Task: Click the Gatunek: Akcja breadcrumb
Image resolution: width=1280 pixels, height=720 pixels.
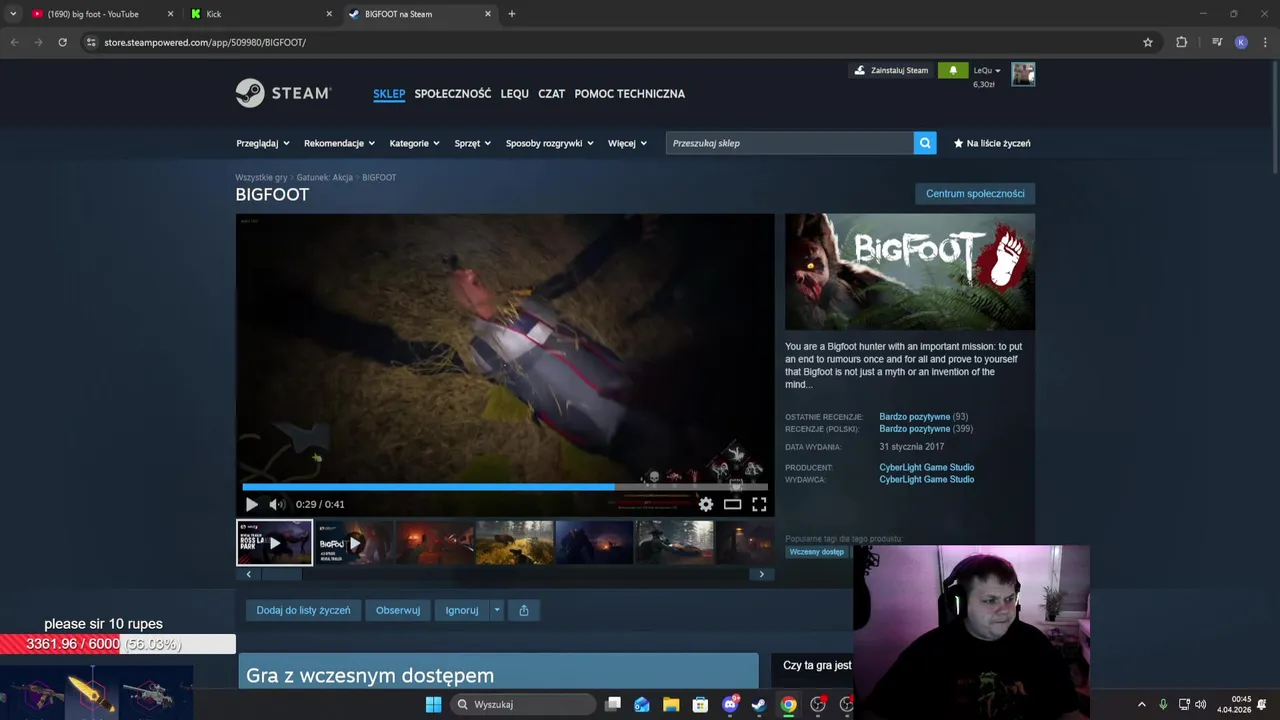Action: 325,177
